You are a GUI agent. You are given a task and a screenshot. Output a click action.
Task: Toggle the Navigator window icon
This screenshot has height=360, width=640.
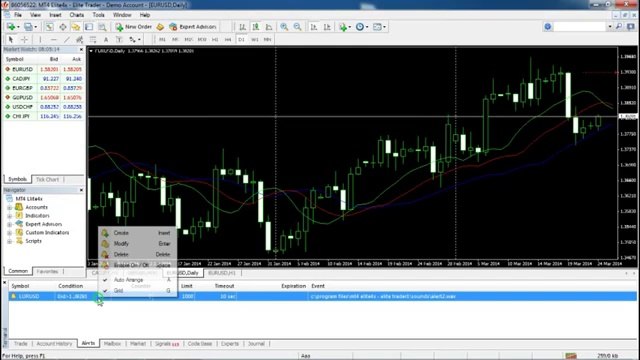pos(76,27)
